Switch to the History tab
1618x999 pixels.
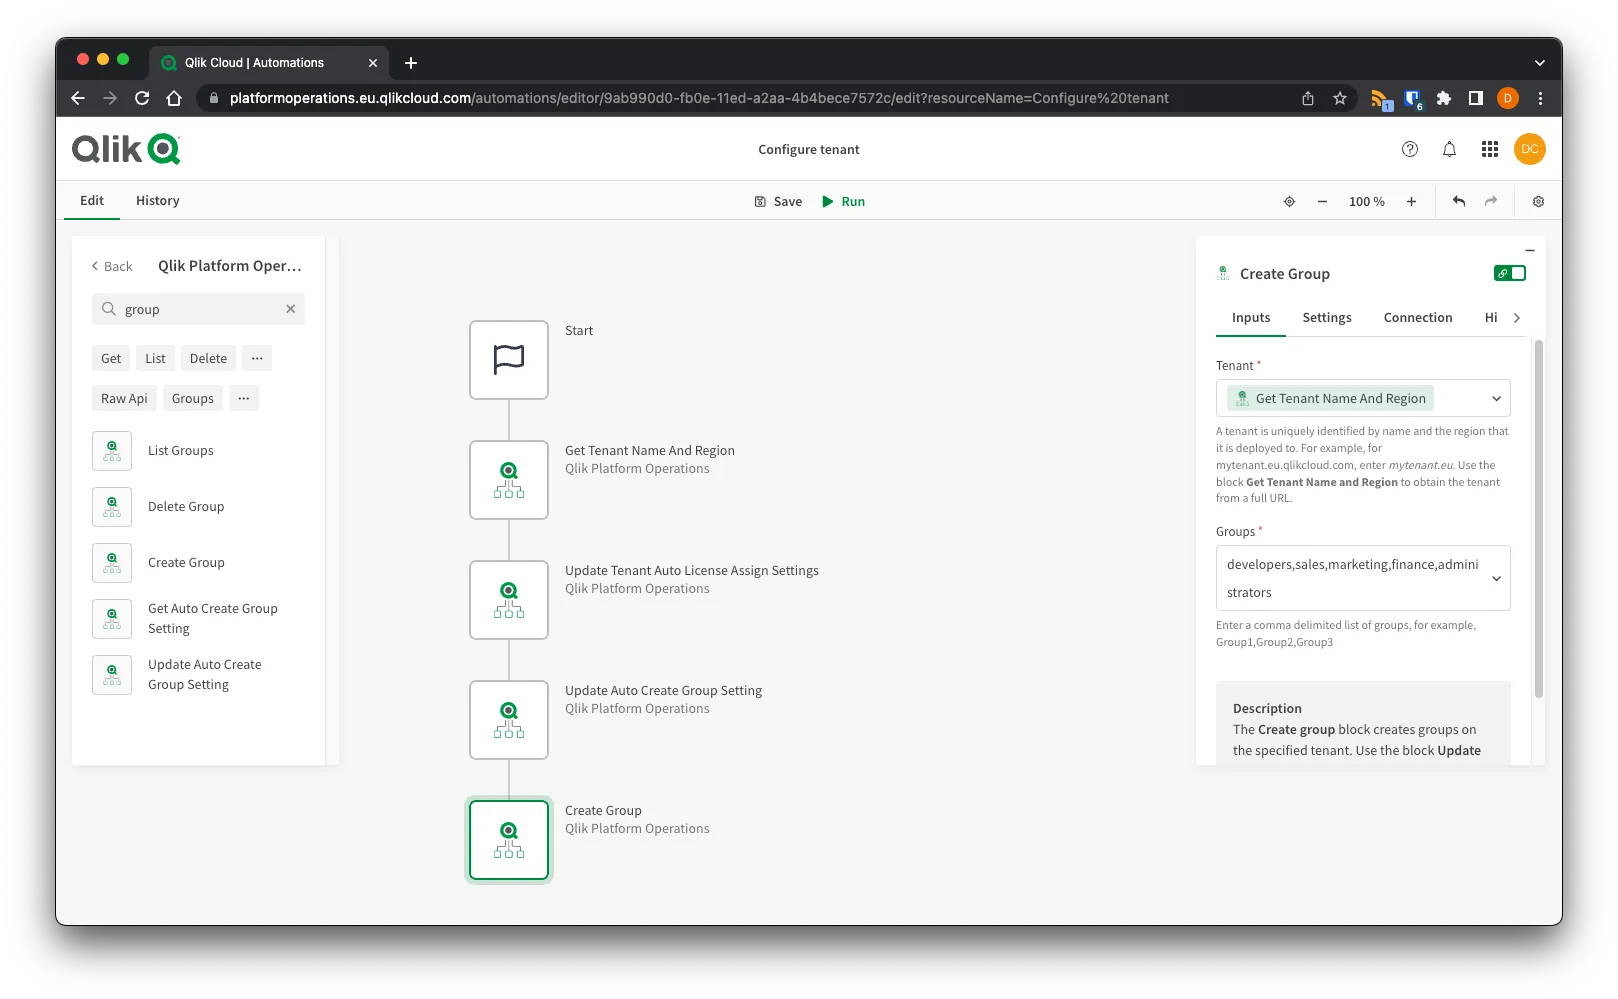(x=157, y=200)
